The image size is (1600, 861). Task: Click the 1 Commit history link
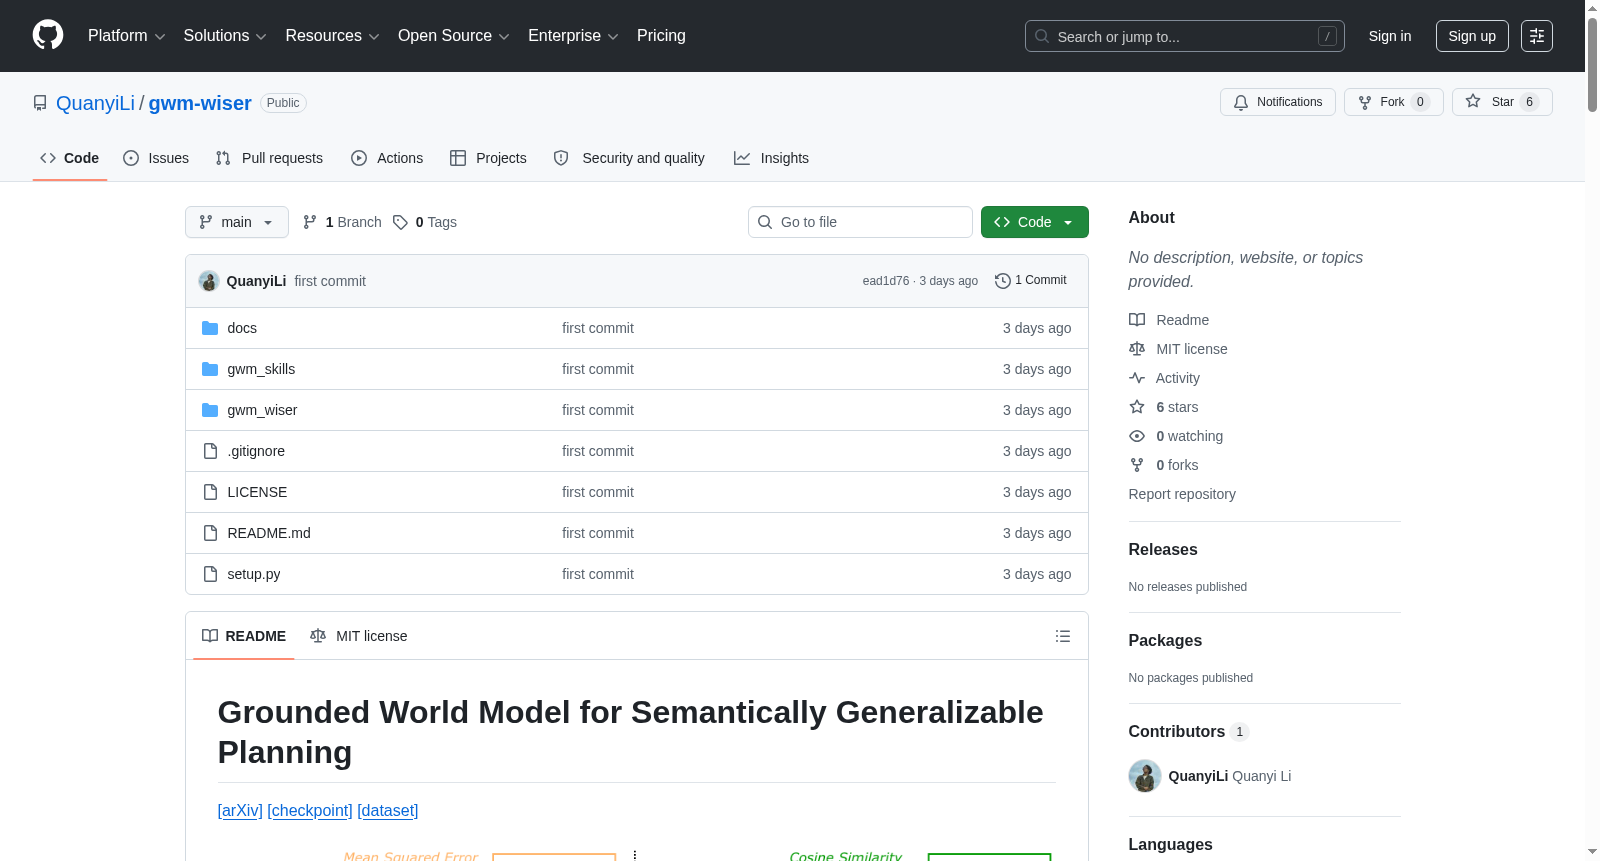(1031, 281)
